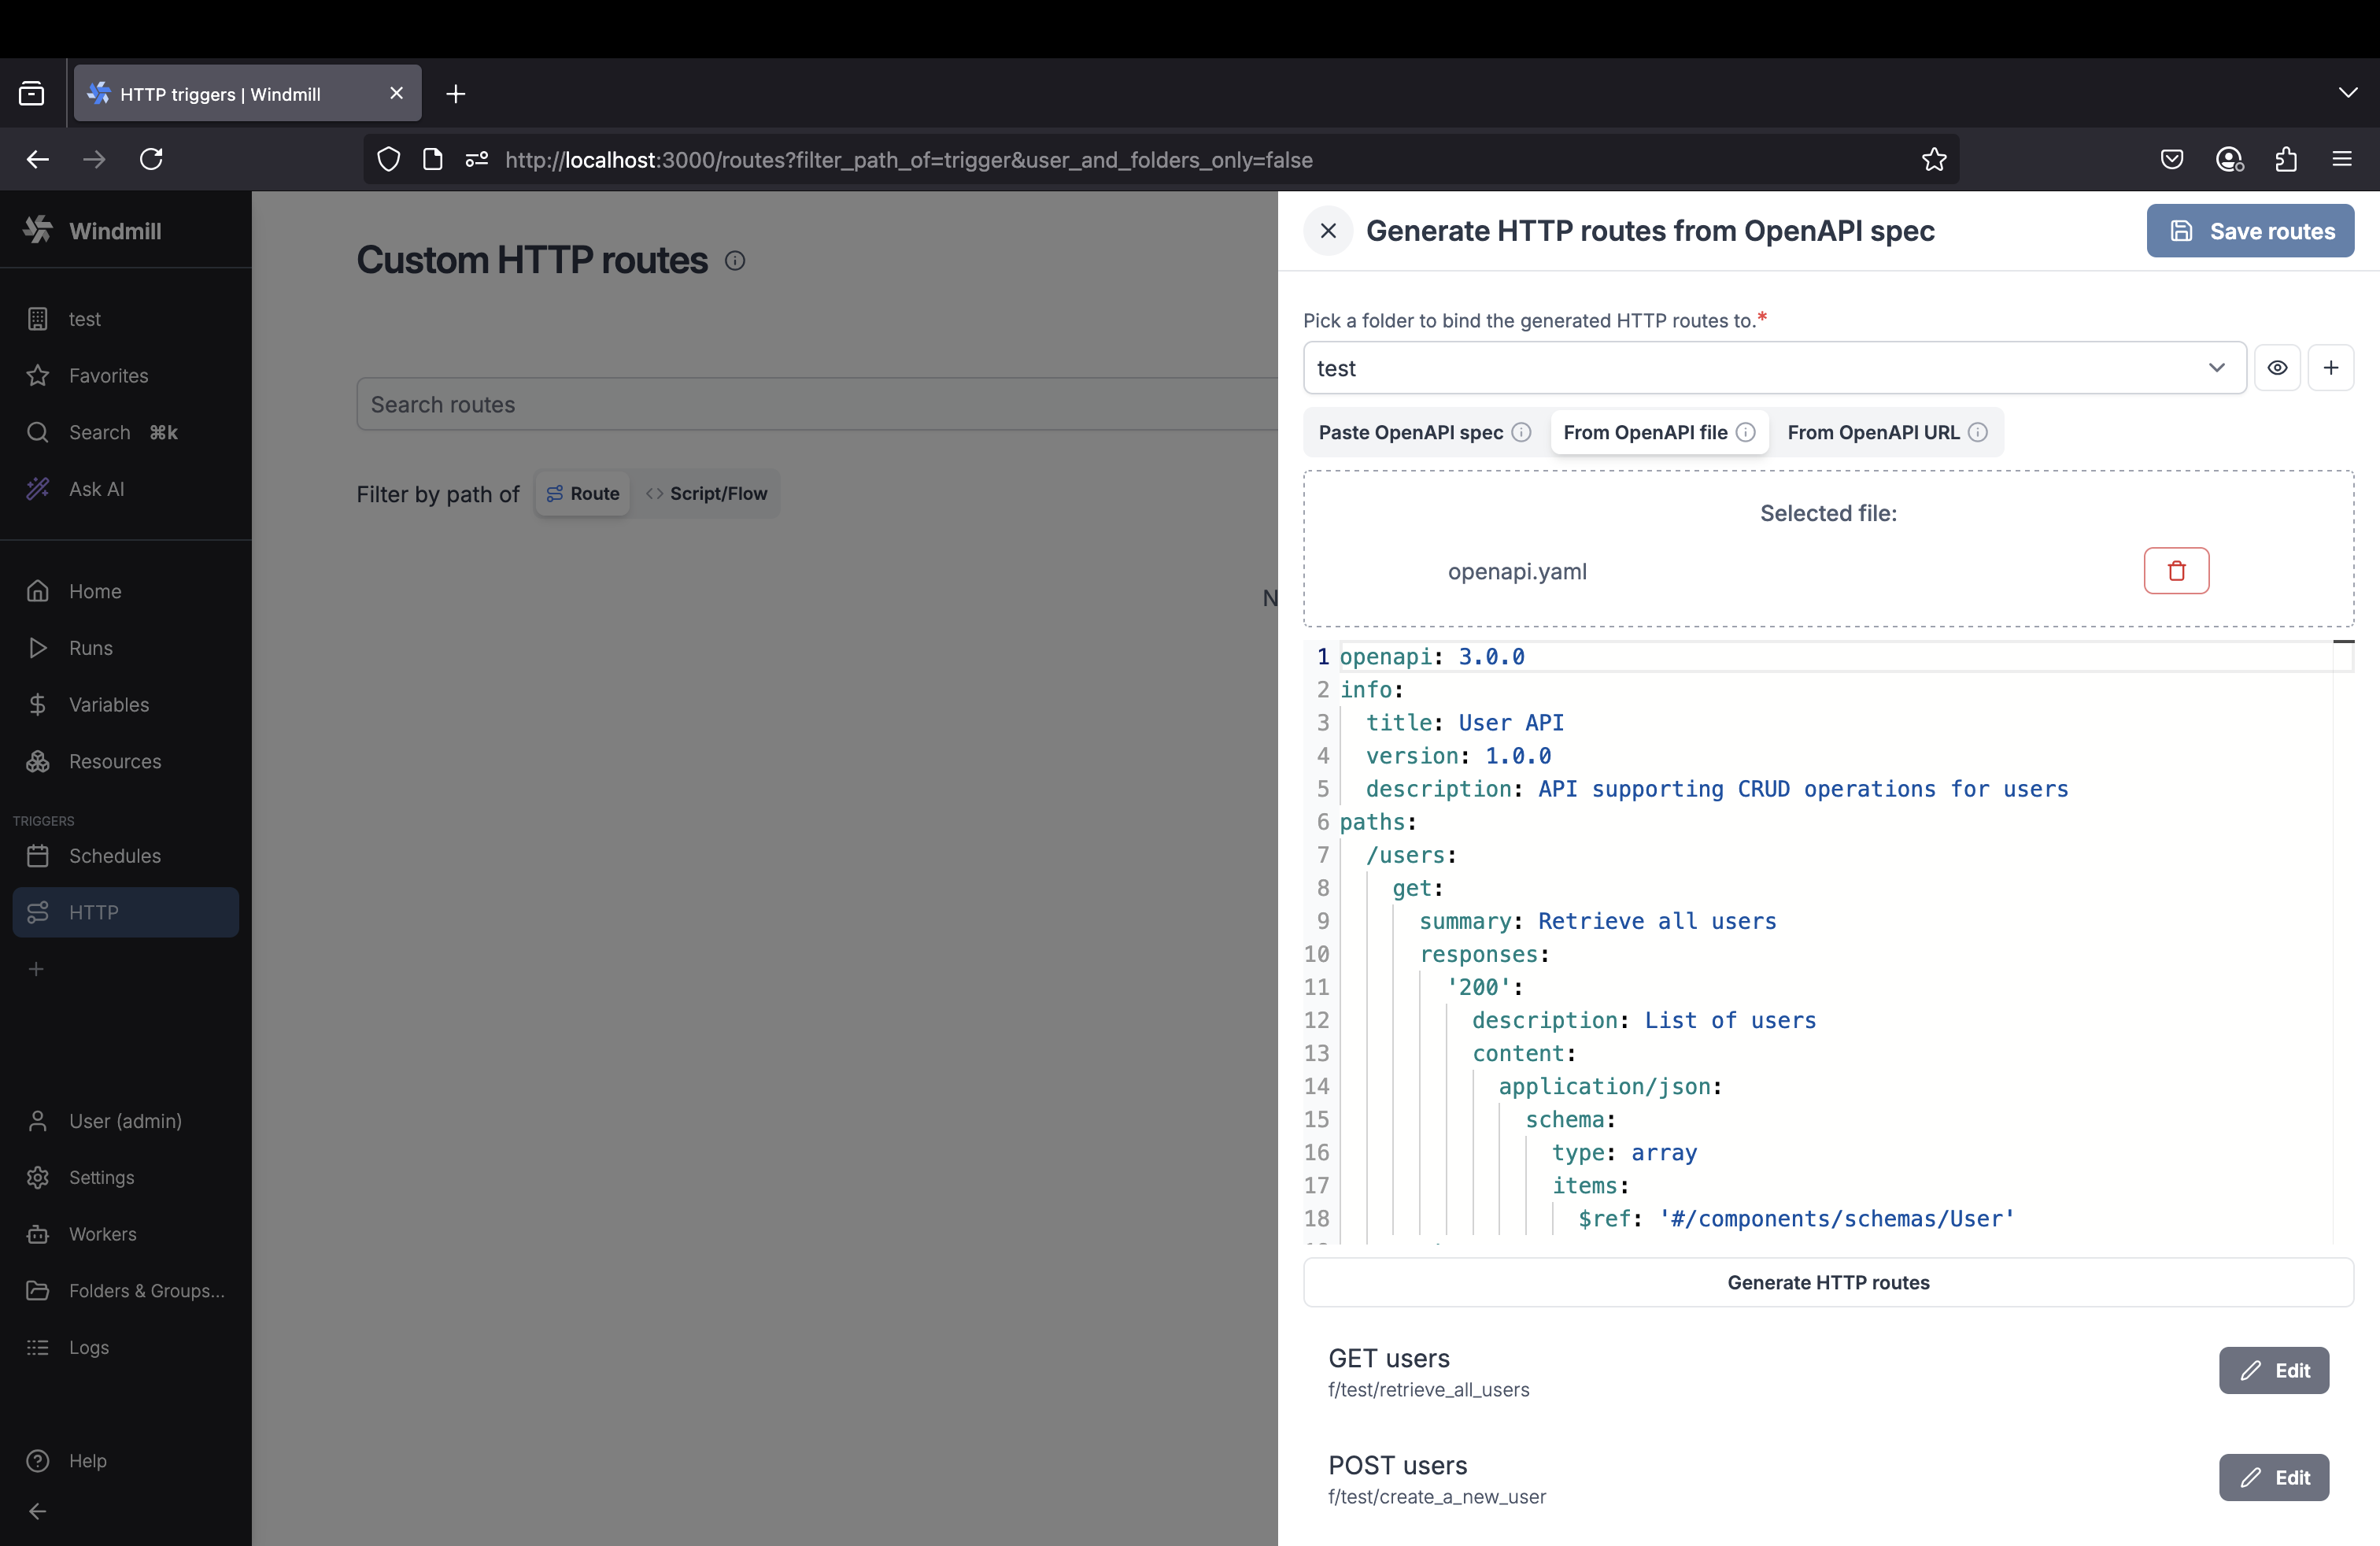
Task: Open the test workspace switcher
Action: click(84, 319)
